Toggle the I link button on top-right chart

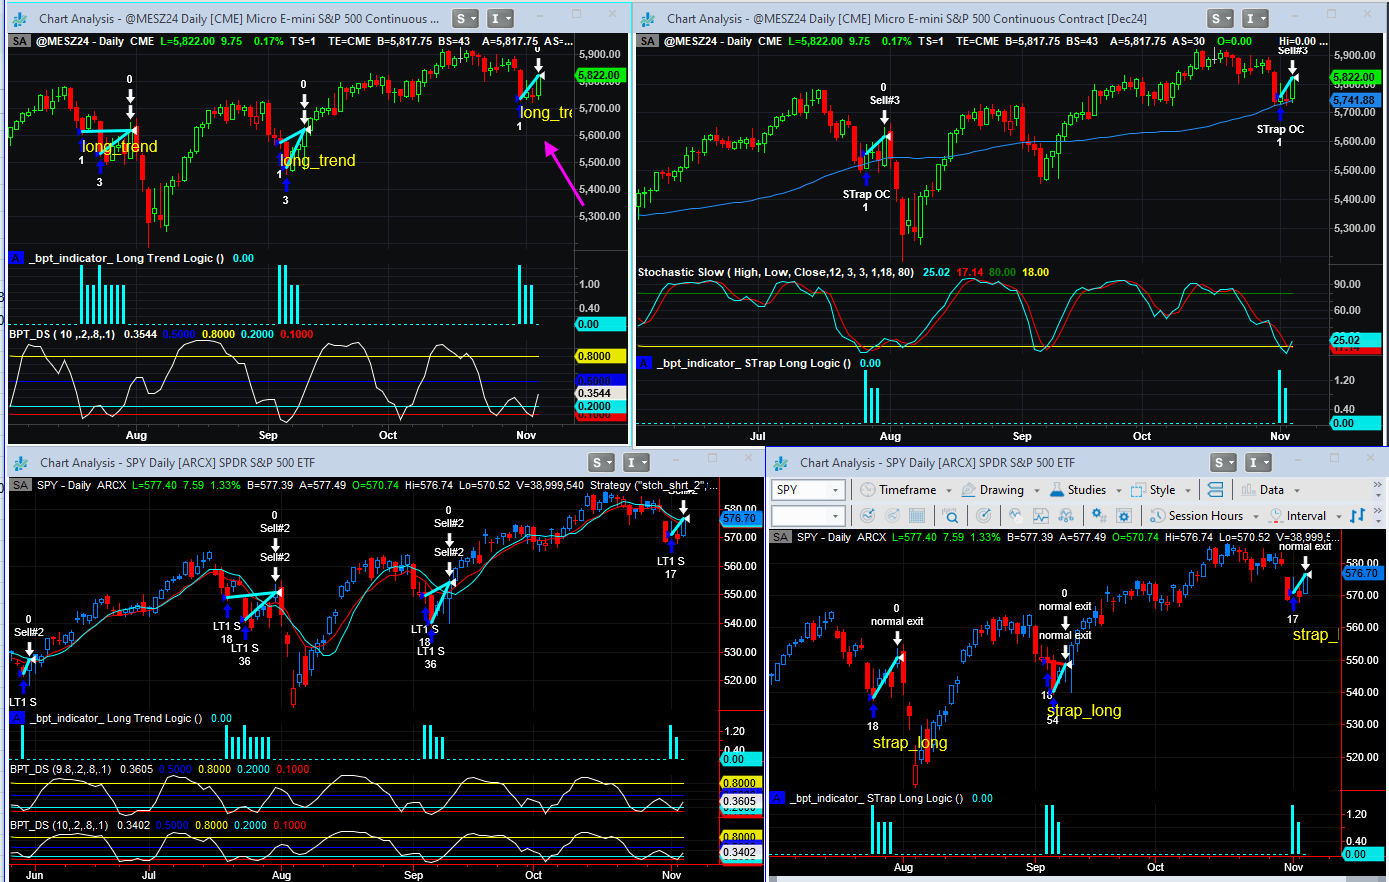[1254, 18]
